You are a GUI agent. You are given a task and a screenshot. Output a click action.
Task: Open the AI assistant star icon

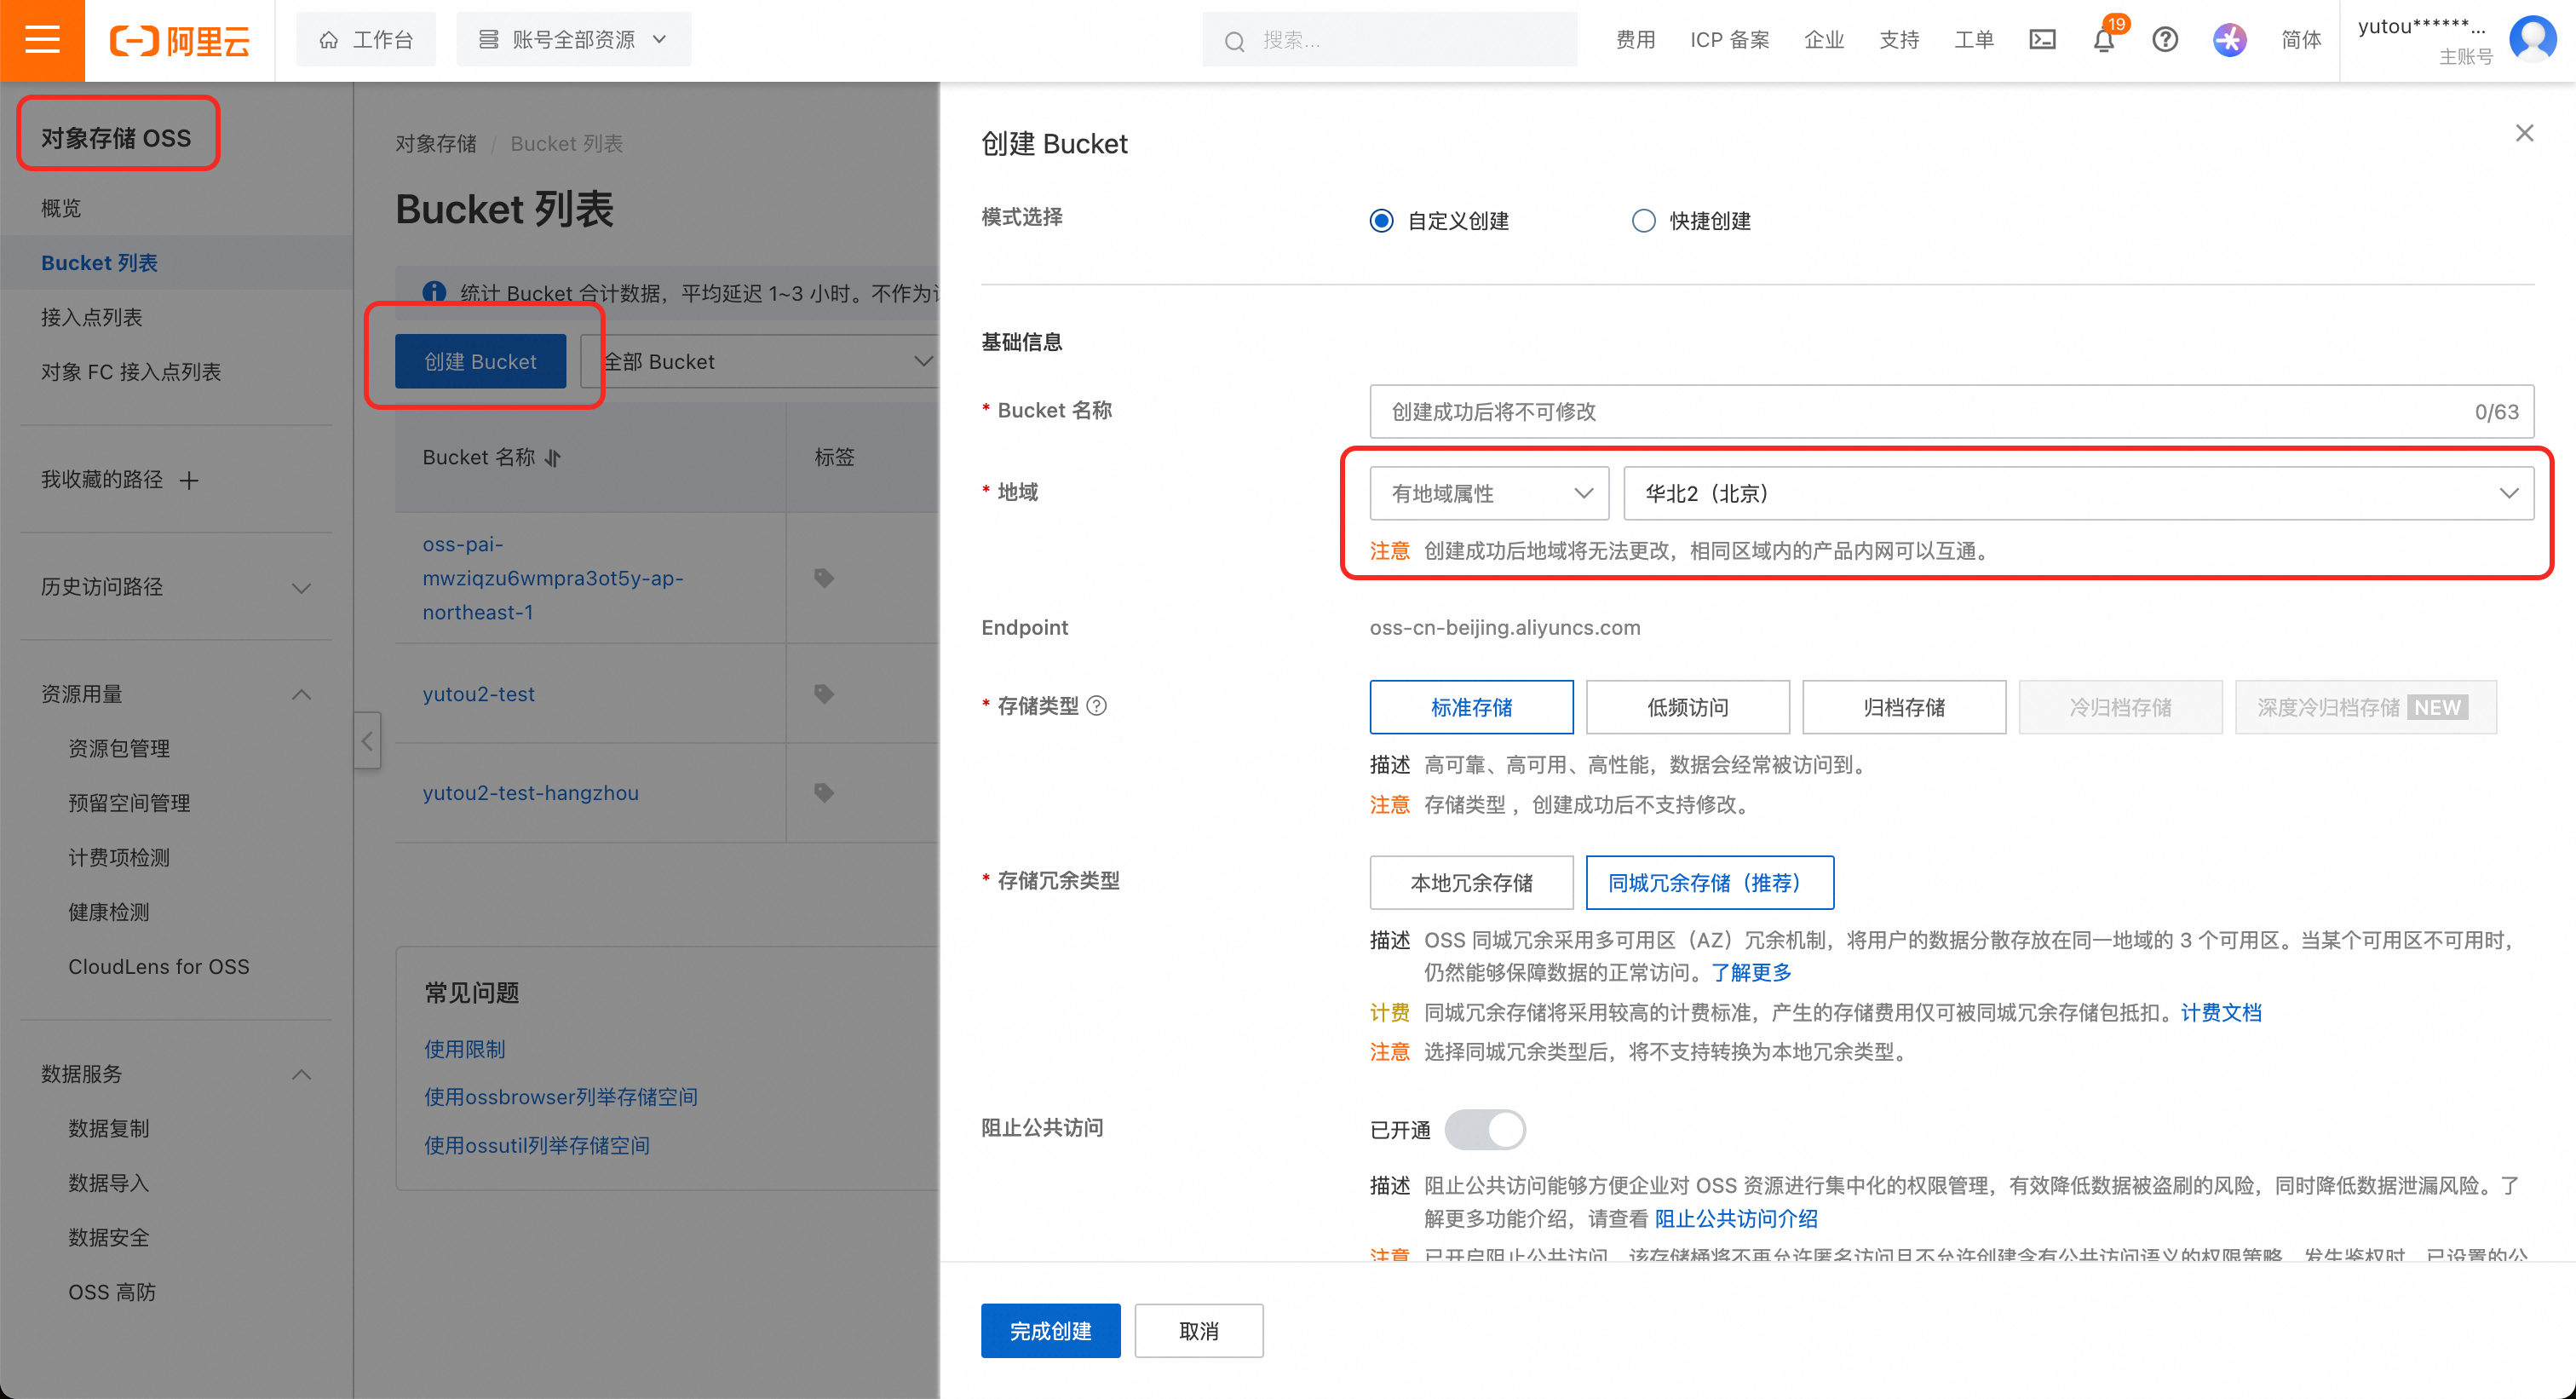coord(2229,40)
